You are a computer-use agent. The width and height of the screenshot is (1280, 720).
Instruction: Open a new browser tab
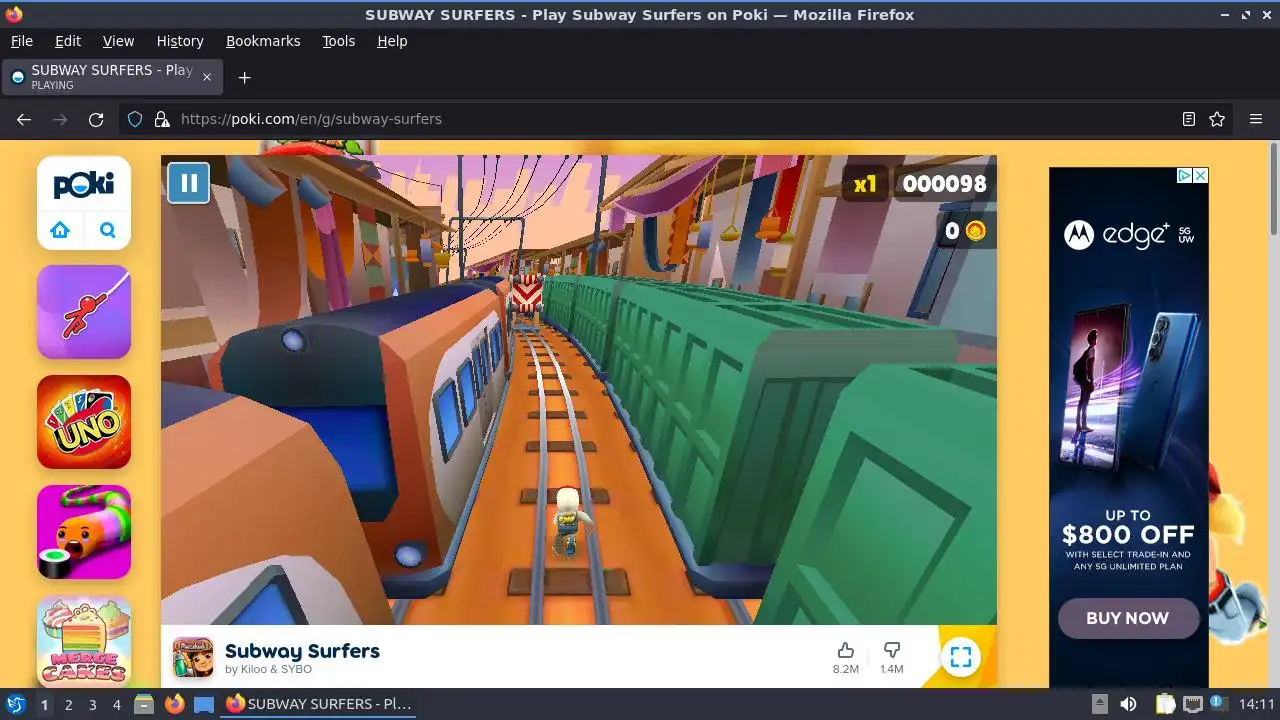(x=244, y=77)
